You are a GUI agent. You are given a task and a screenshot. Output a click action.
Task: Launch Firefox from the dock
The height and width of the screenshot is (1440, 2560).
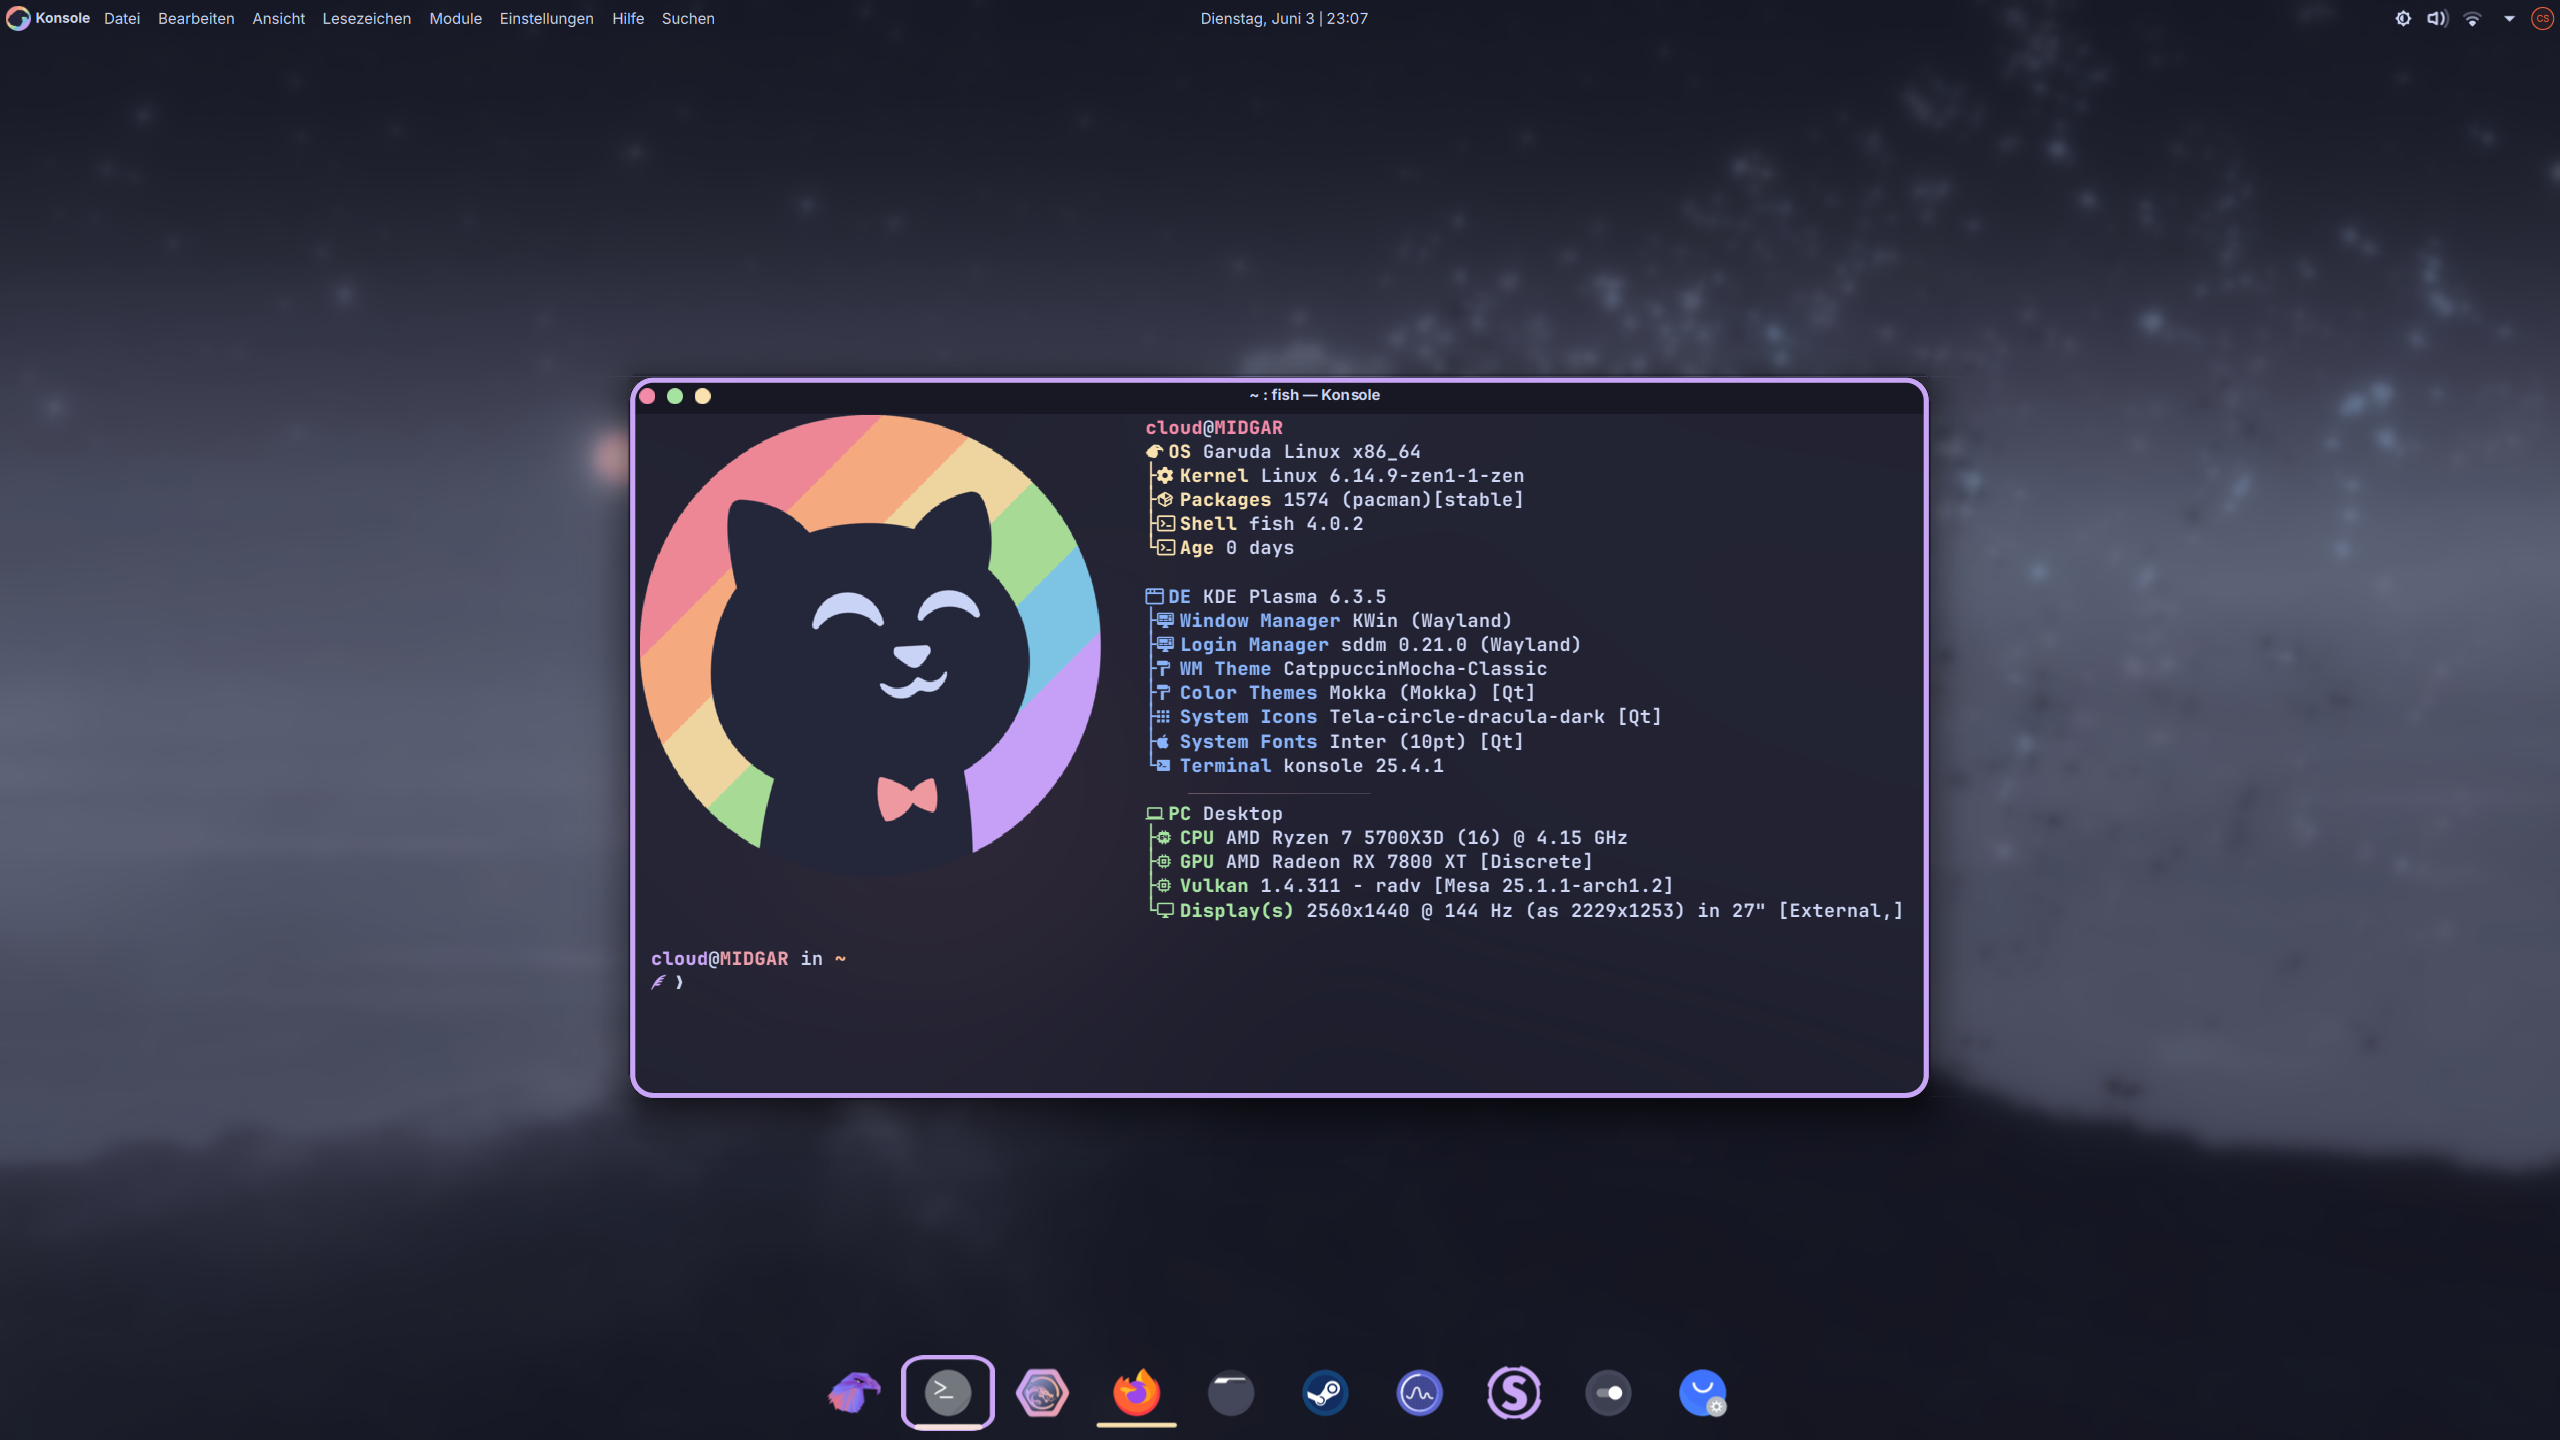point(1136,1392)
